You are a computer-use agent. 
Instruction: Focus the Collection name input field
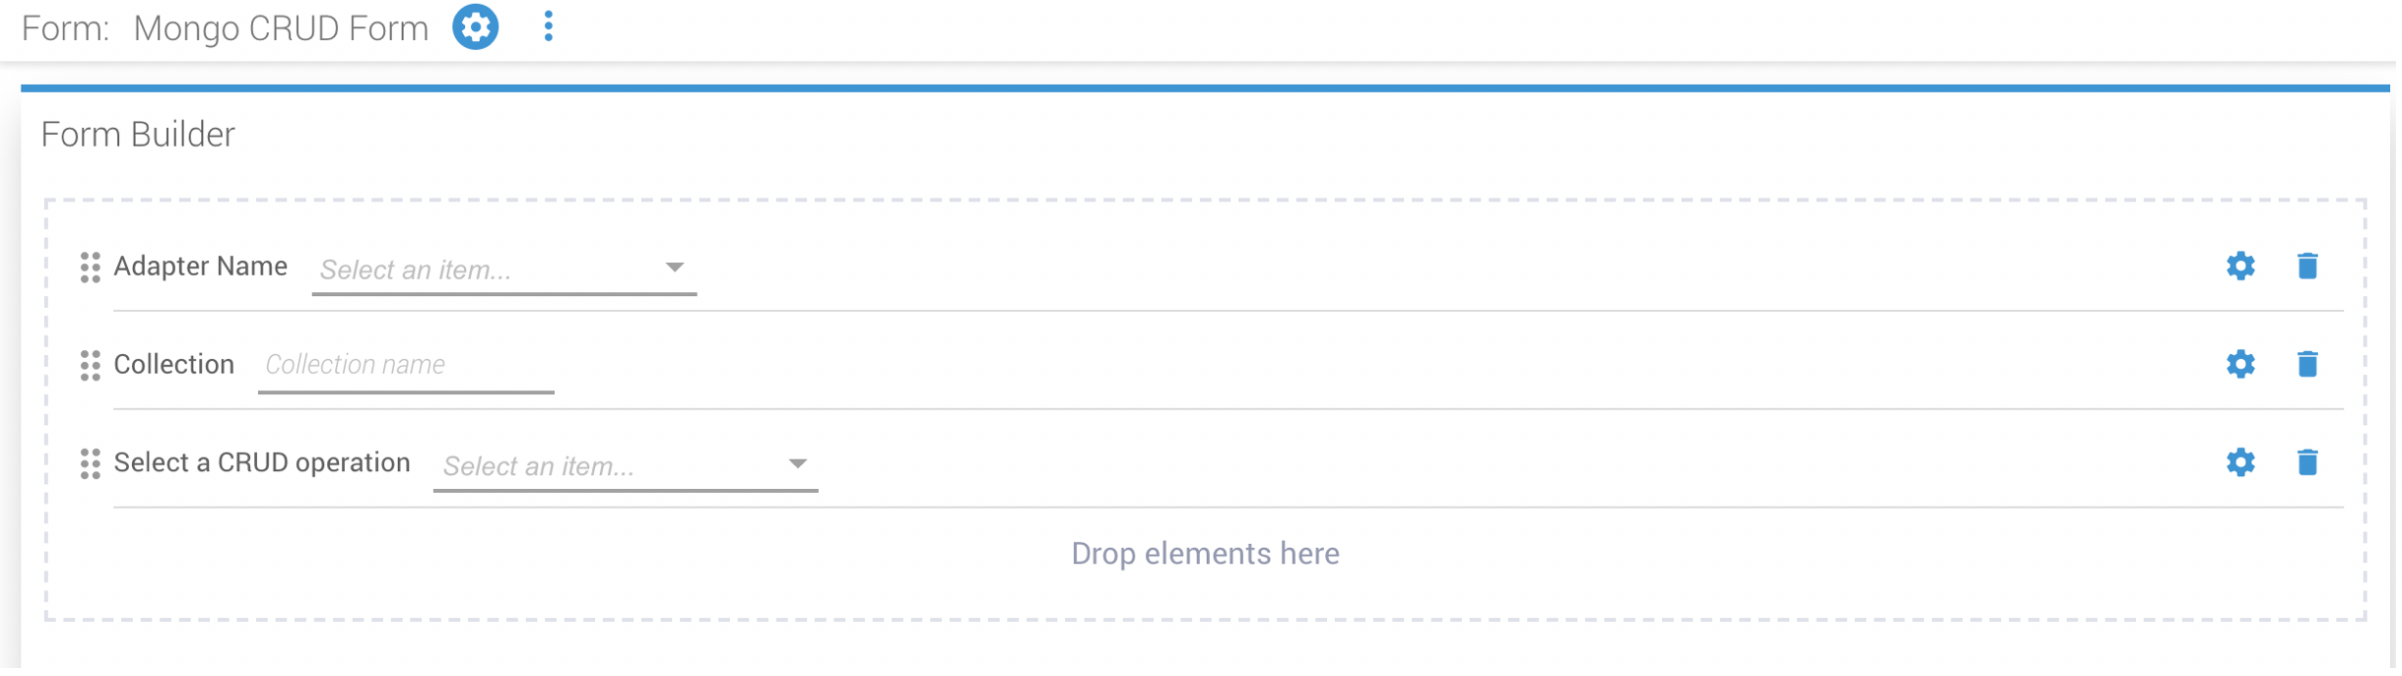tap(407, 366)
